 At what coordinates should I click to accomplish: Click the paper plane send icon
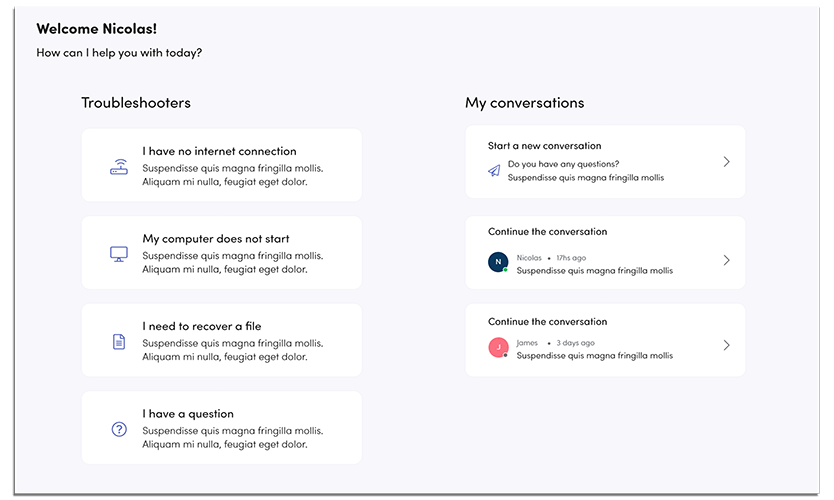[x=494, y=171]
